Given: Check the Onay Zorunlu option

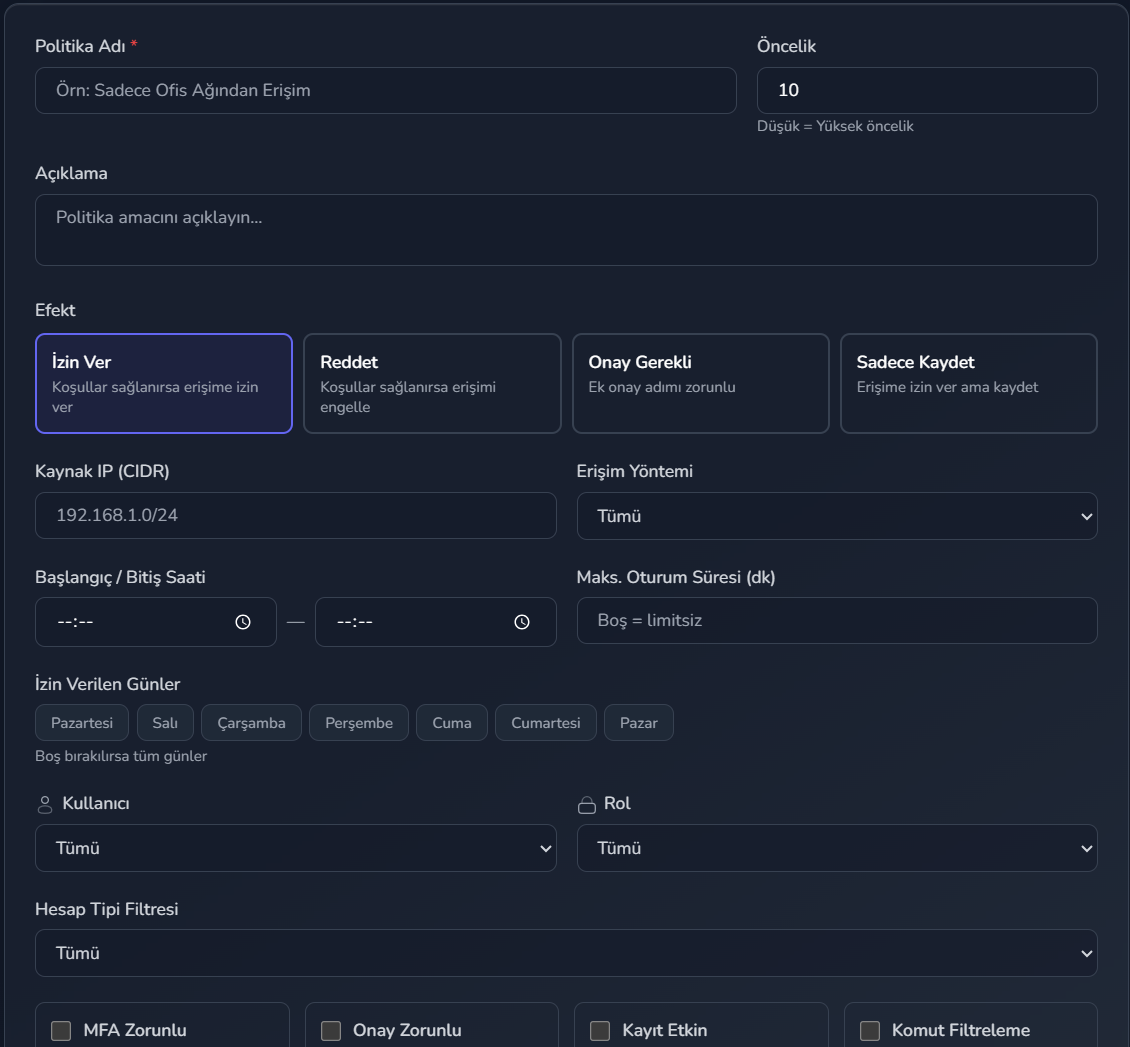Looking at the screenshot, I should tap(331, 1030).
